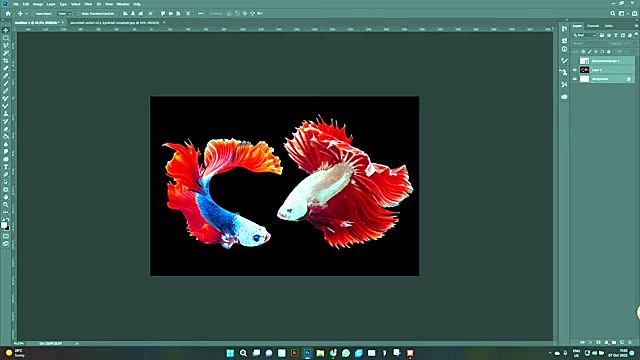Viewport: 640px width, 360px height.
Task: Create a new group folder icon
Action: pos(614,342)
